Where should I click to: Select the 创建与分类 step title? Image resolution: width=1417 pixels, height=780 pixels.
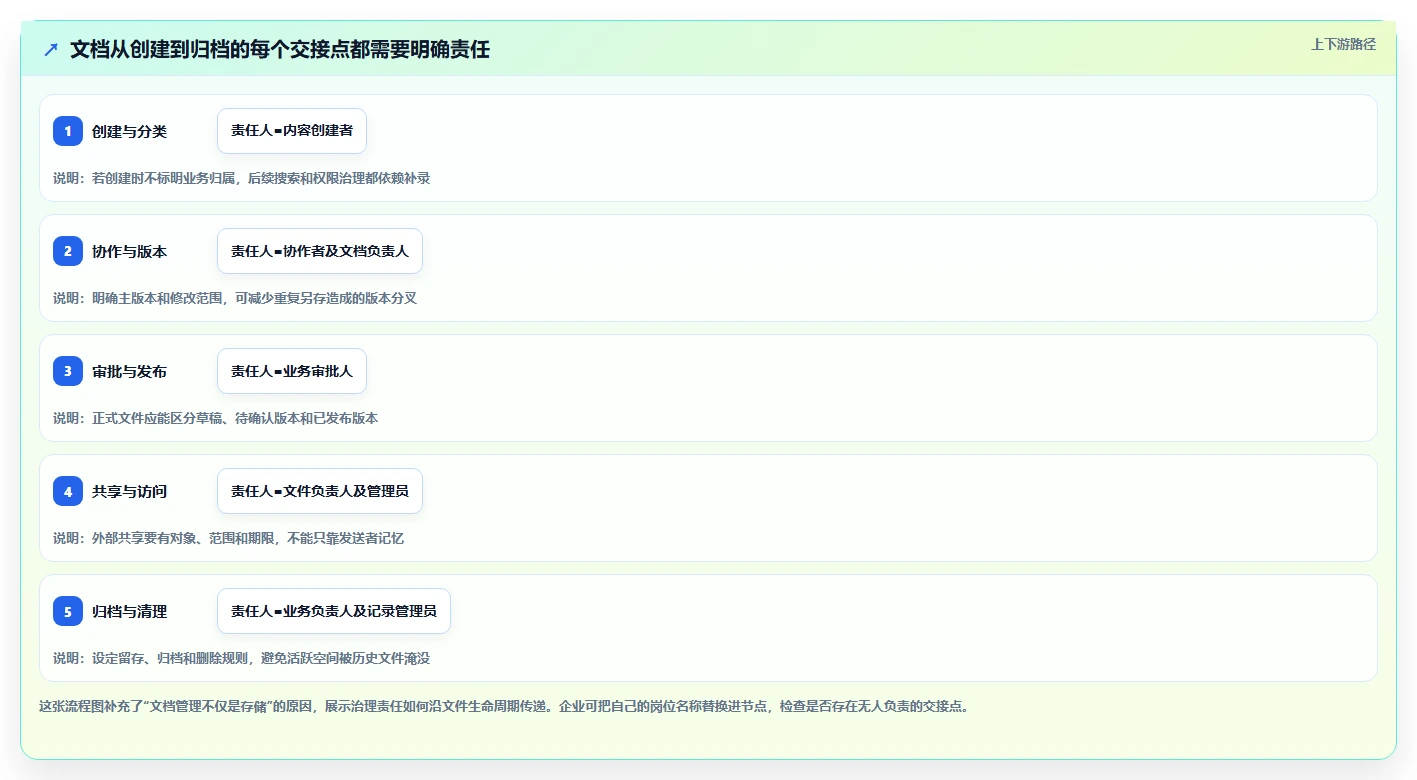click(129, 131)
